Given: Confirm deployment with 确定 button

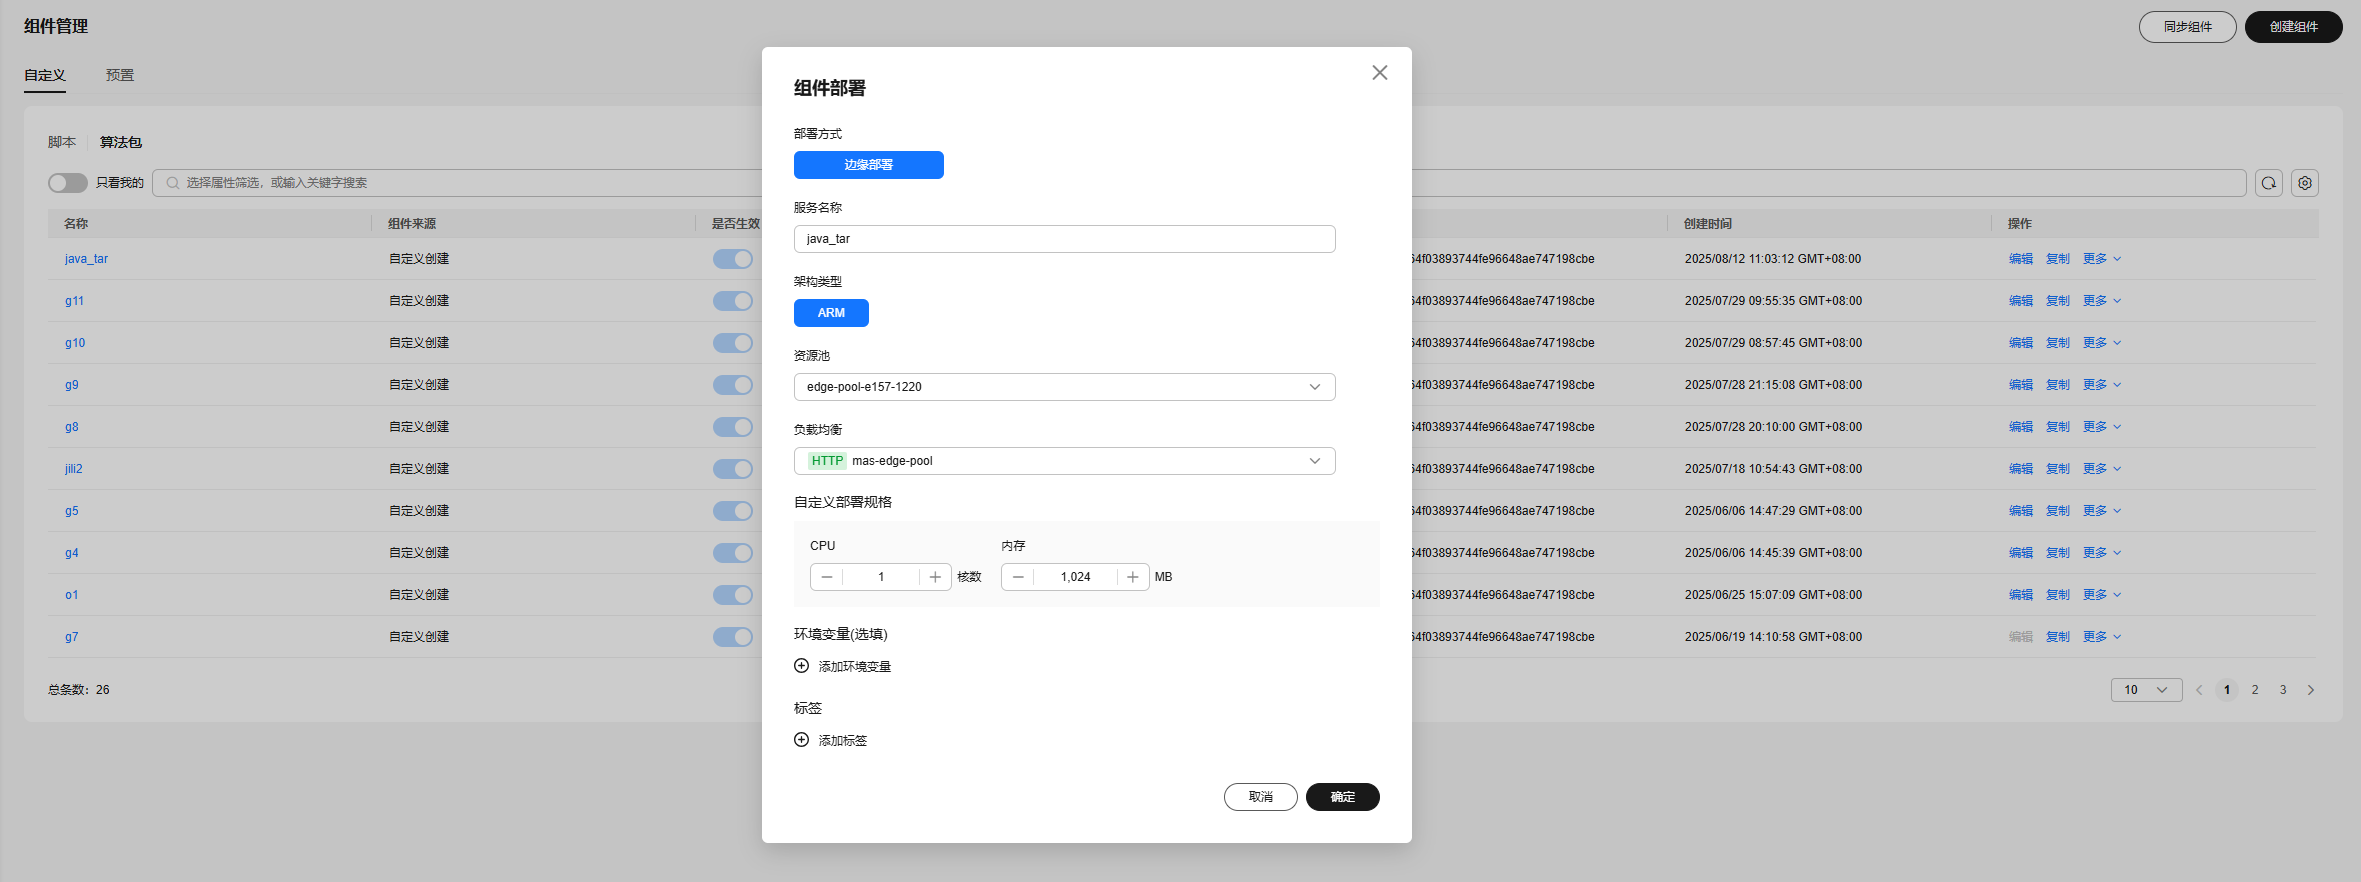Looking at the screenshot, I should pyautogui.click(x=1342, y=797).
